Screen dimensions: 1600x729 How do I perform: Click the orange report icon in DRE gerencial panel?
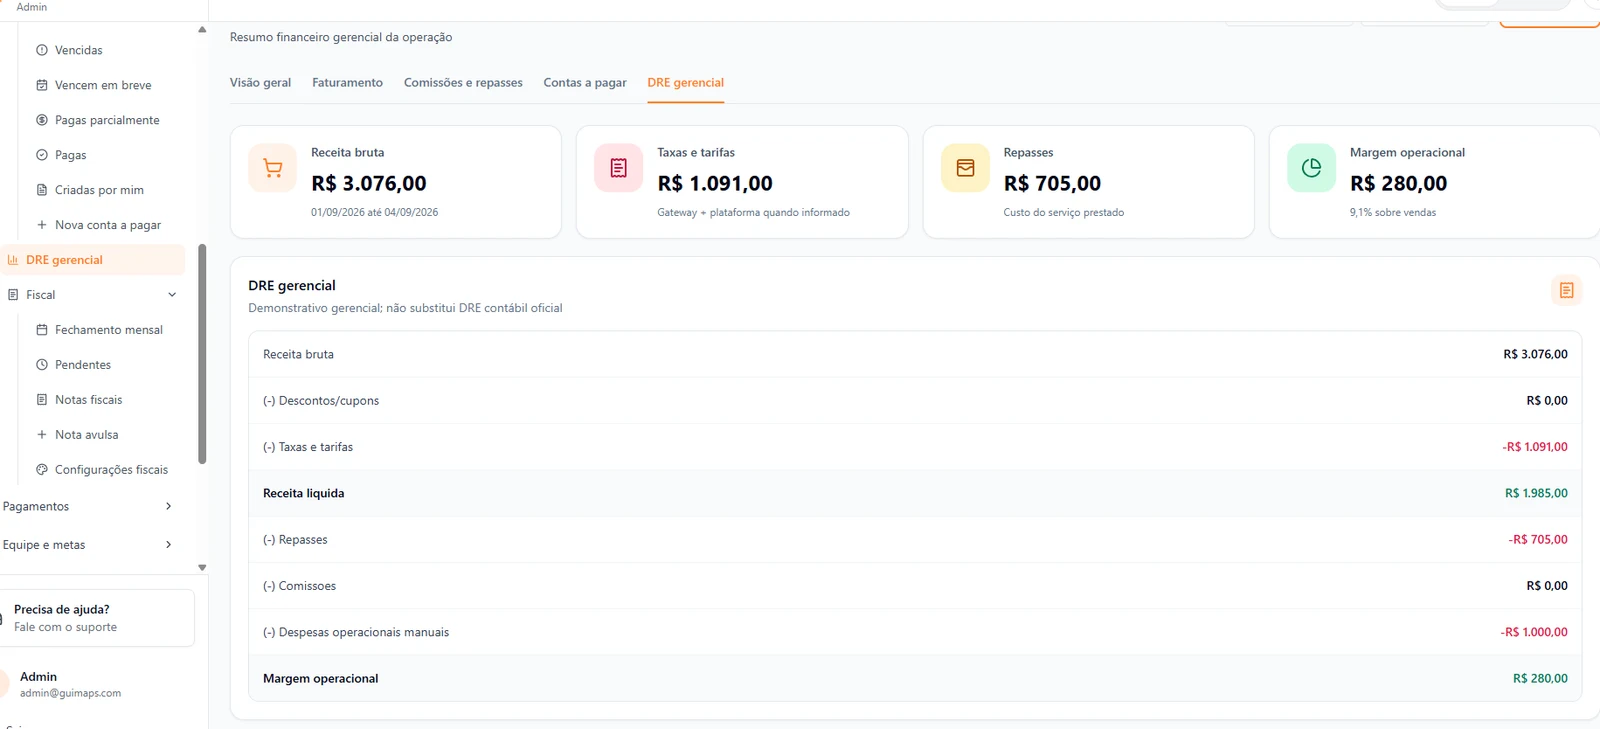click(1567, 290)
